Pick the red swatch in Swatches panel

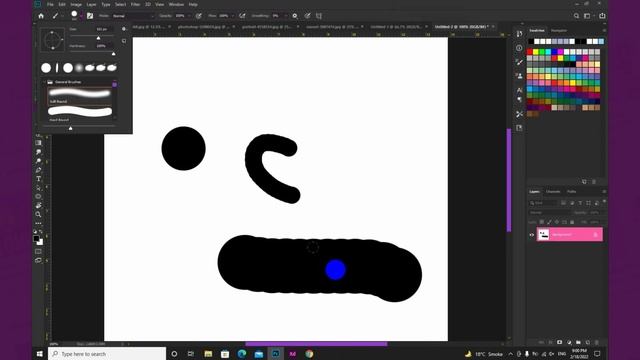click(x=529, y=52)
